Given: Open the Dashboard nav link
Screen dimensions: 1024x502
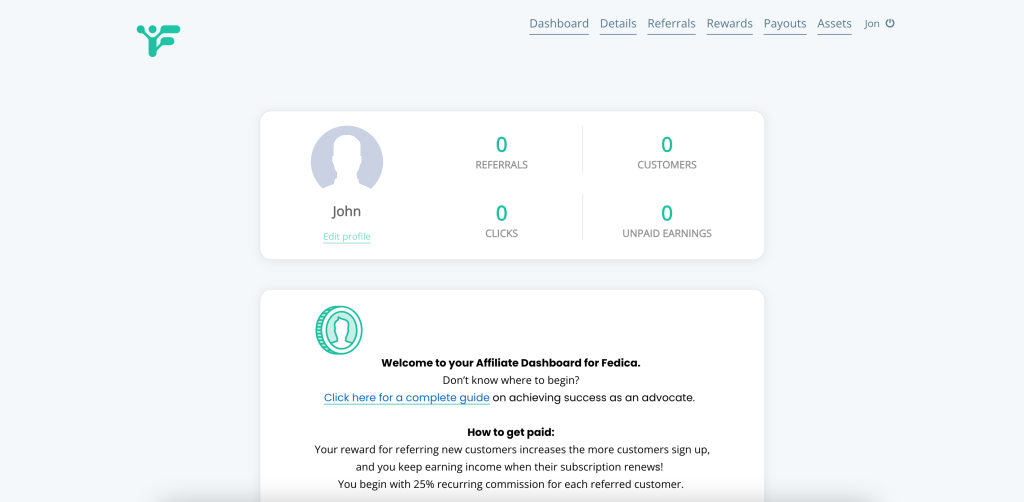Looking at the screenshot, I should [x=559, y=24].
